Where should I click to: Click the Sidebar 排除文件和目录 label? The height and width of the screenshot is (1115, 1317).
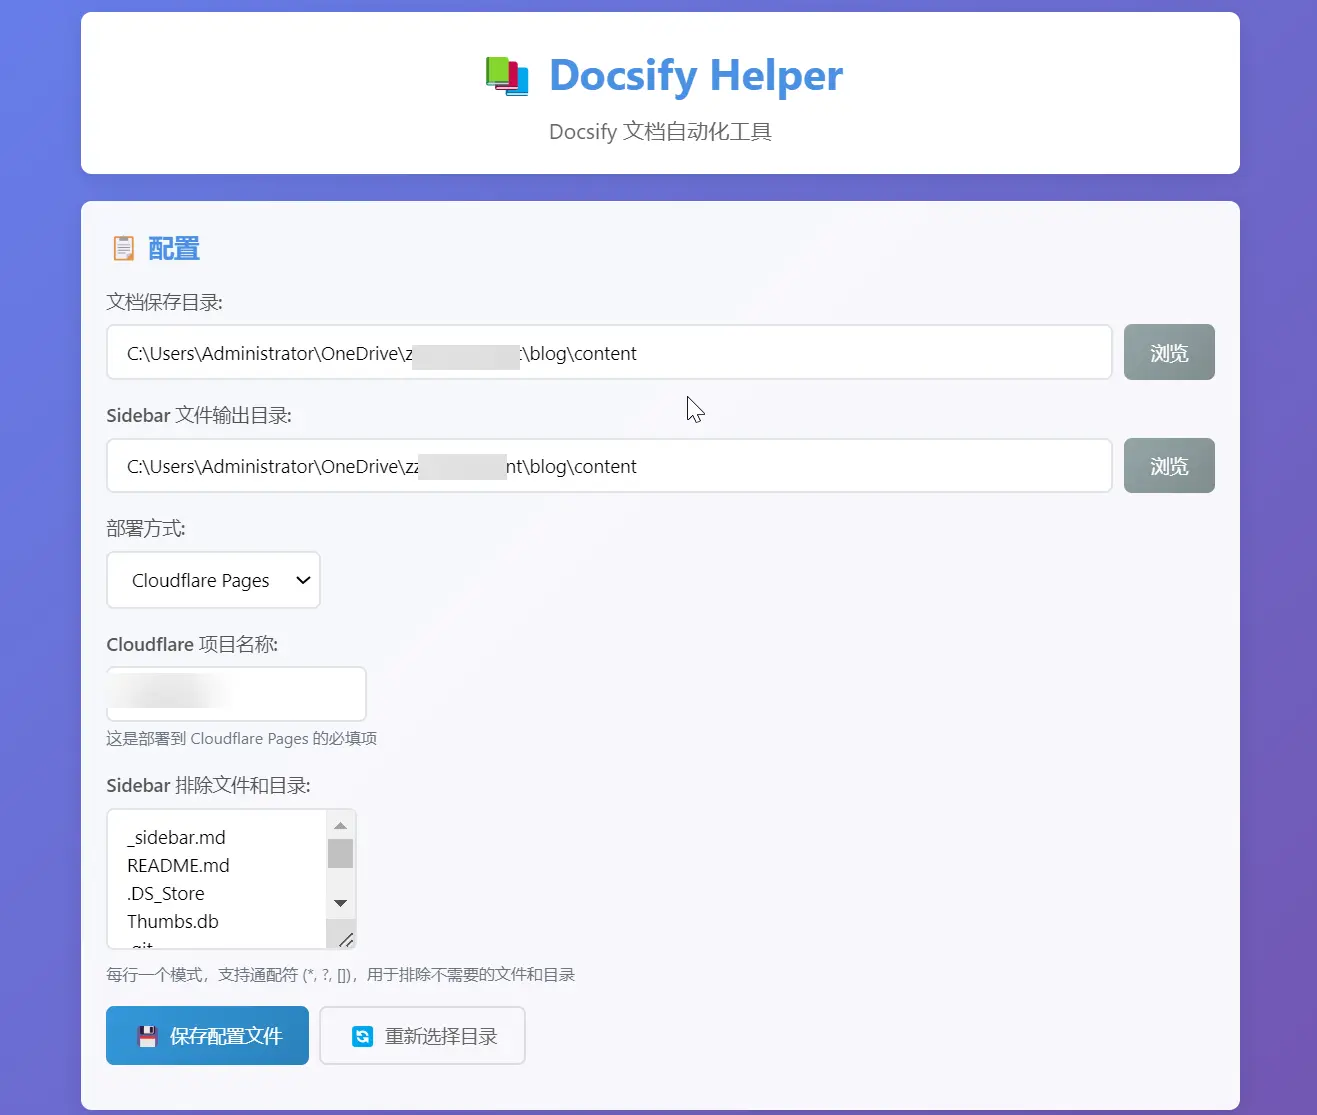(x=208, y=785)
